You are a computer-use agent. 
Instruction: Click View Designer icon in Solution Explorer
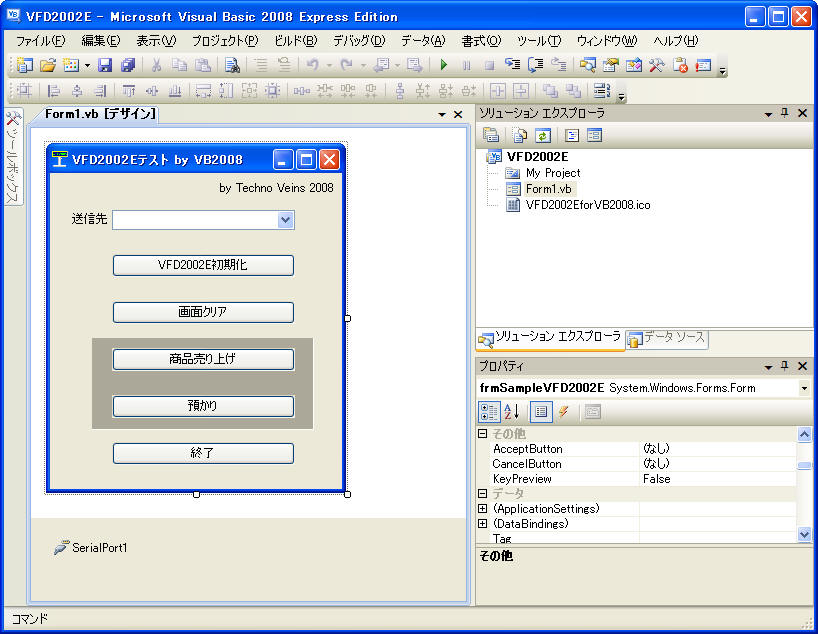pos(594,136)
